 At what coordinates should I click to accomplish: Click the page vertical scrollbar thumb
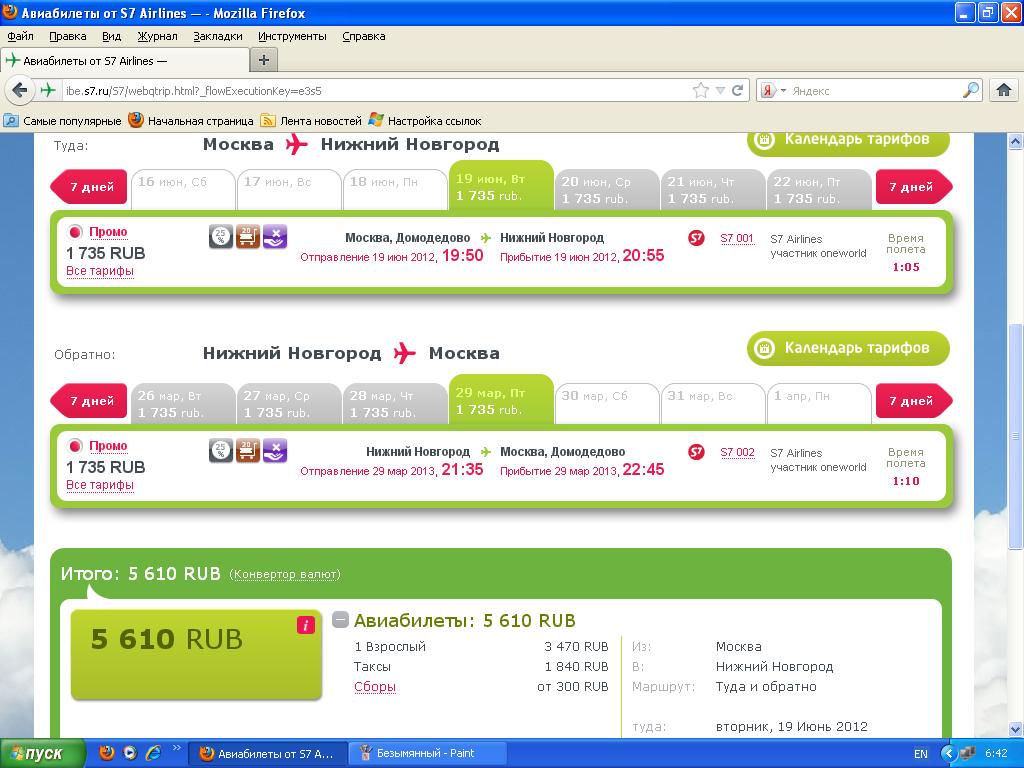[x=1016, y=435]
